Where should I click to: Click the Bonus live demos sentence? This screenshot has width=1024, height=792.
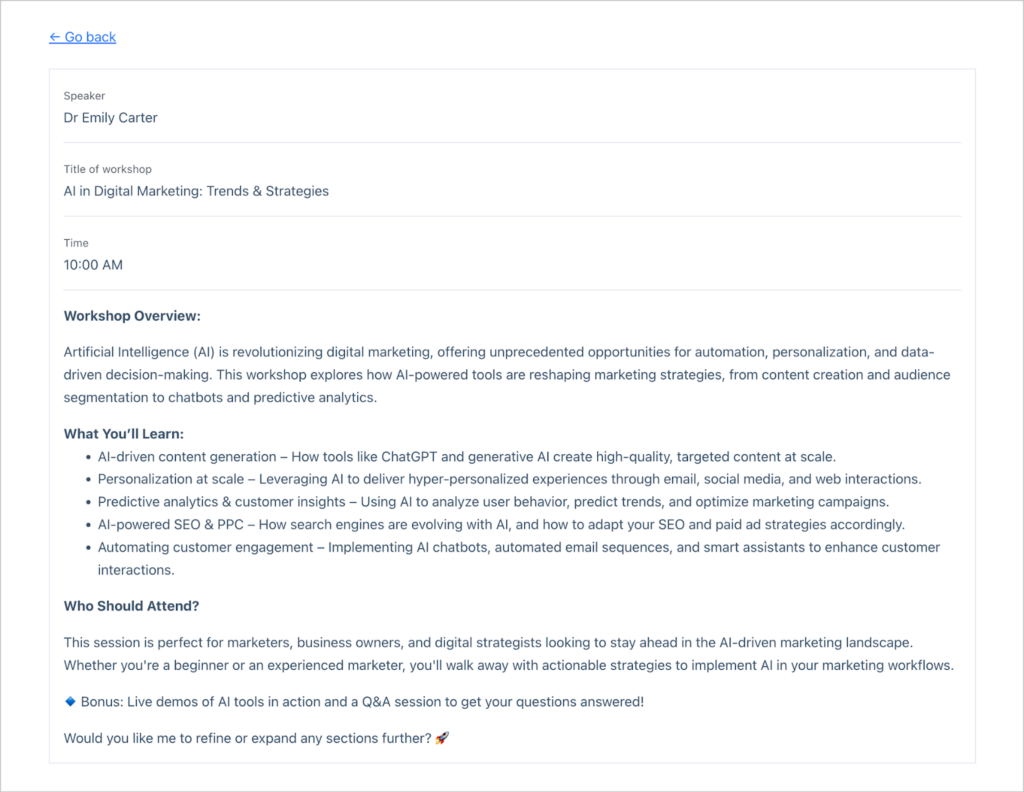click(362, 702)
